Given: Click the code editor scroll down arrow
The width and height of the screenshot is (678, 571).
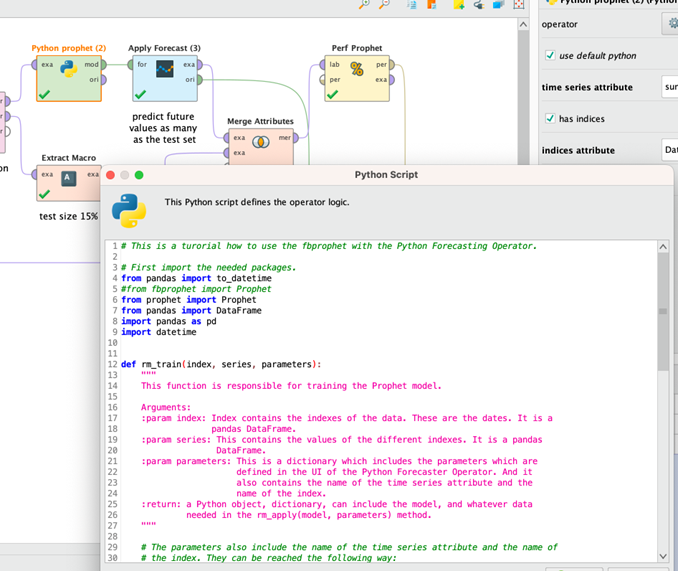Looking at the screenshot, I should click(x=663, y=556).
